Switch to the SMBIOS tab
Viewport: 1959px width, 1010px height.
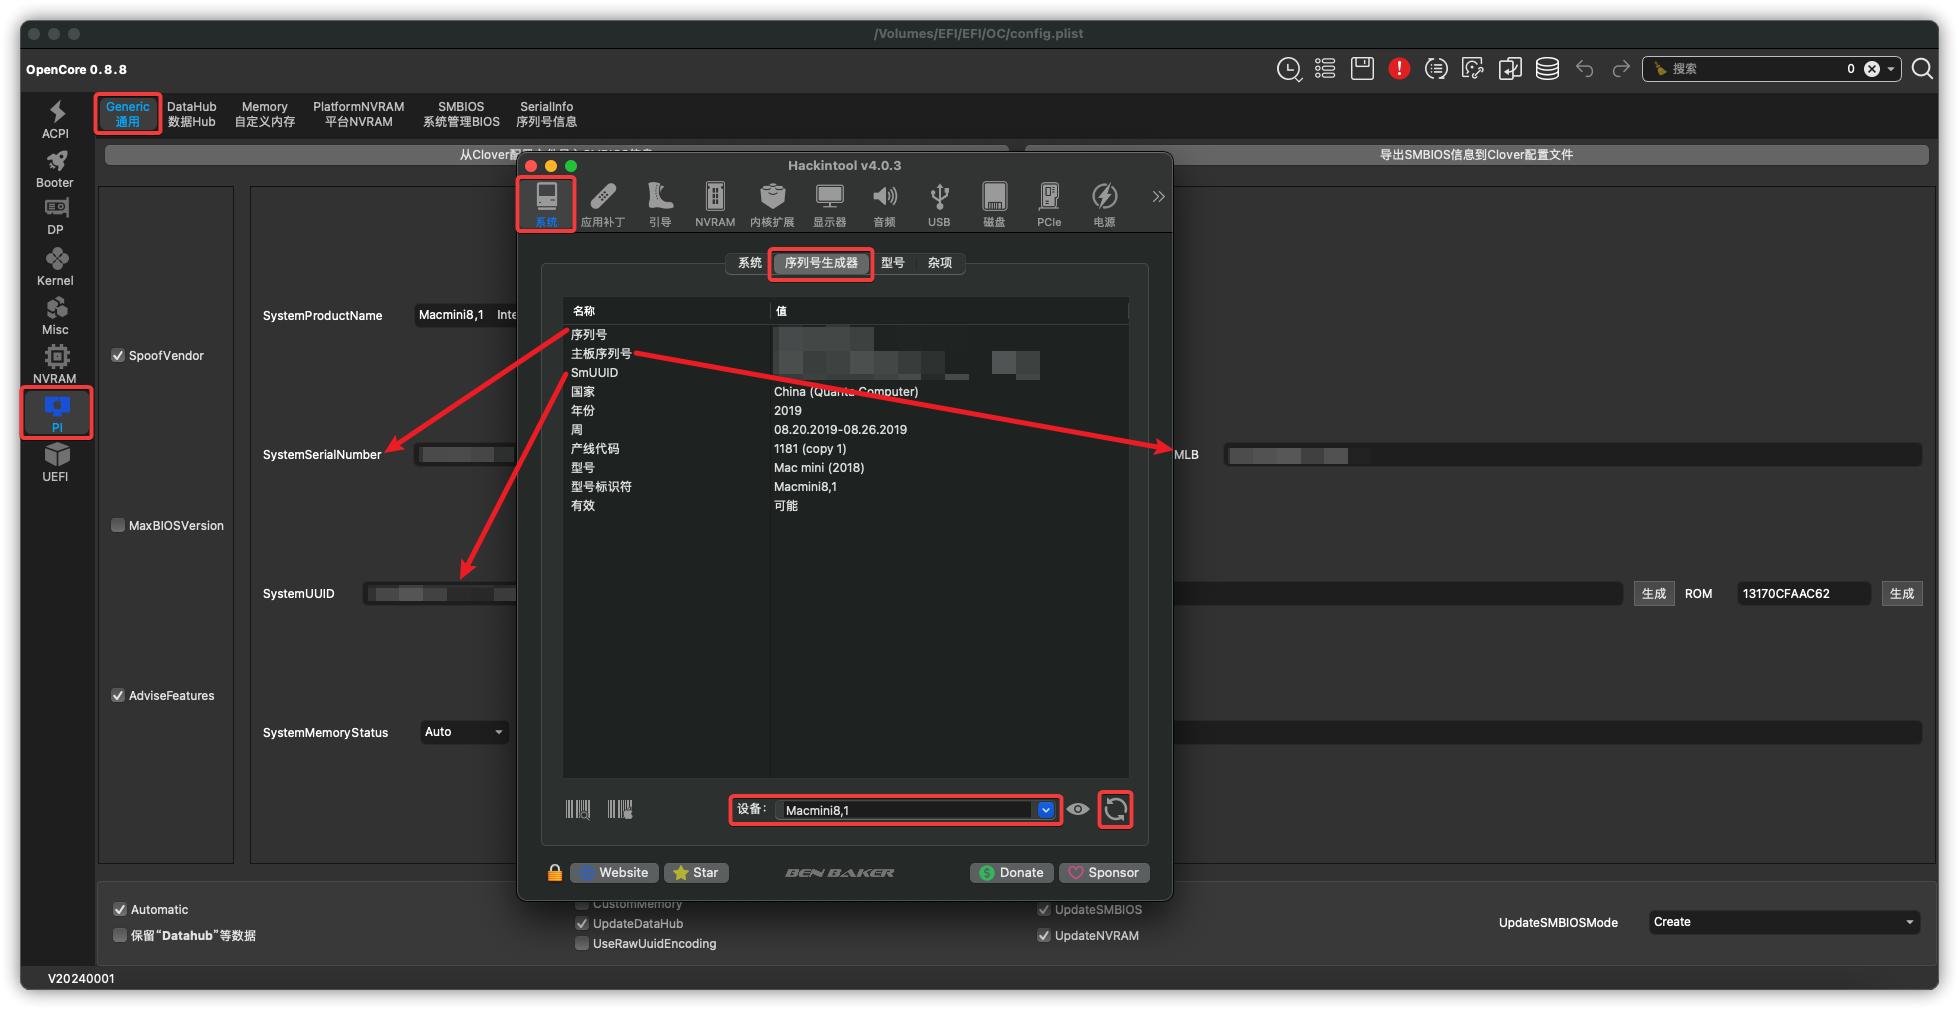[x=461, y=114]
